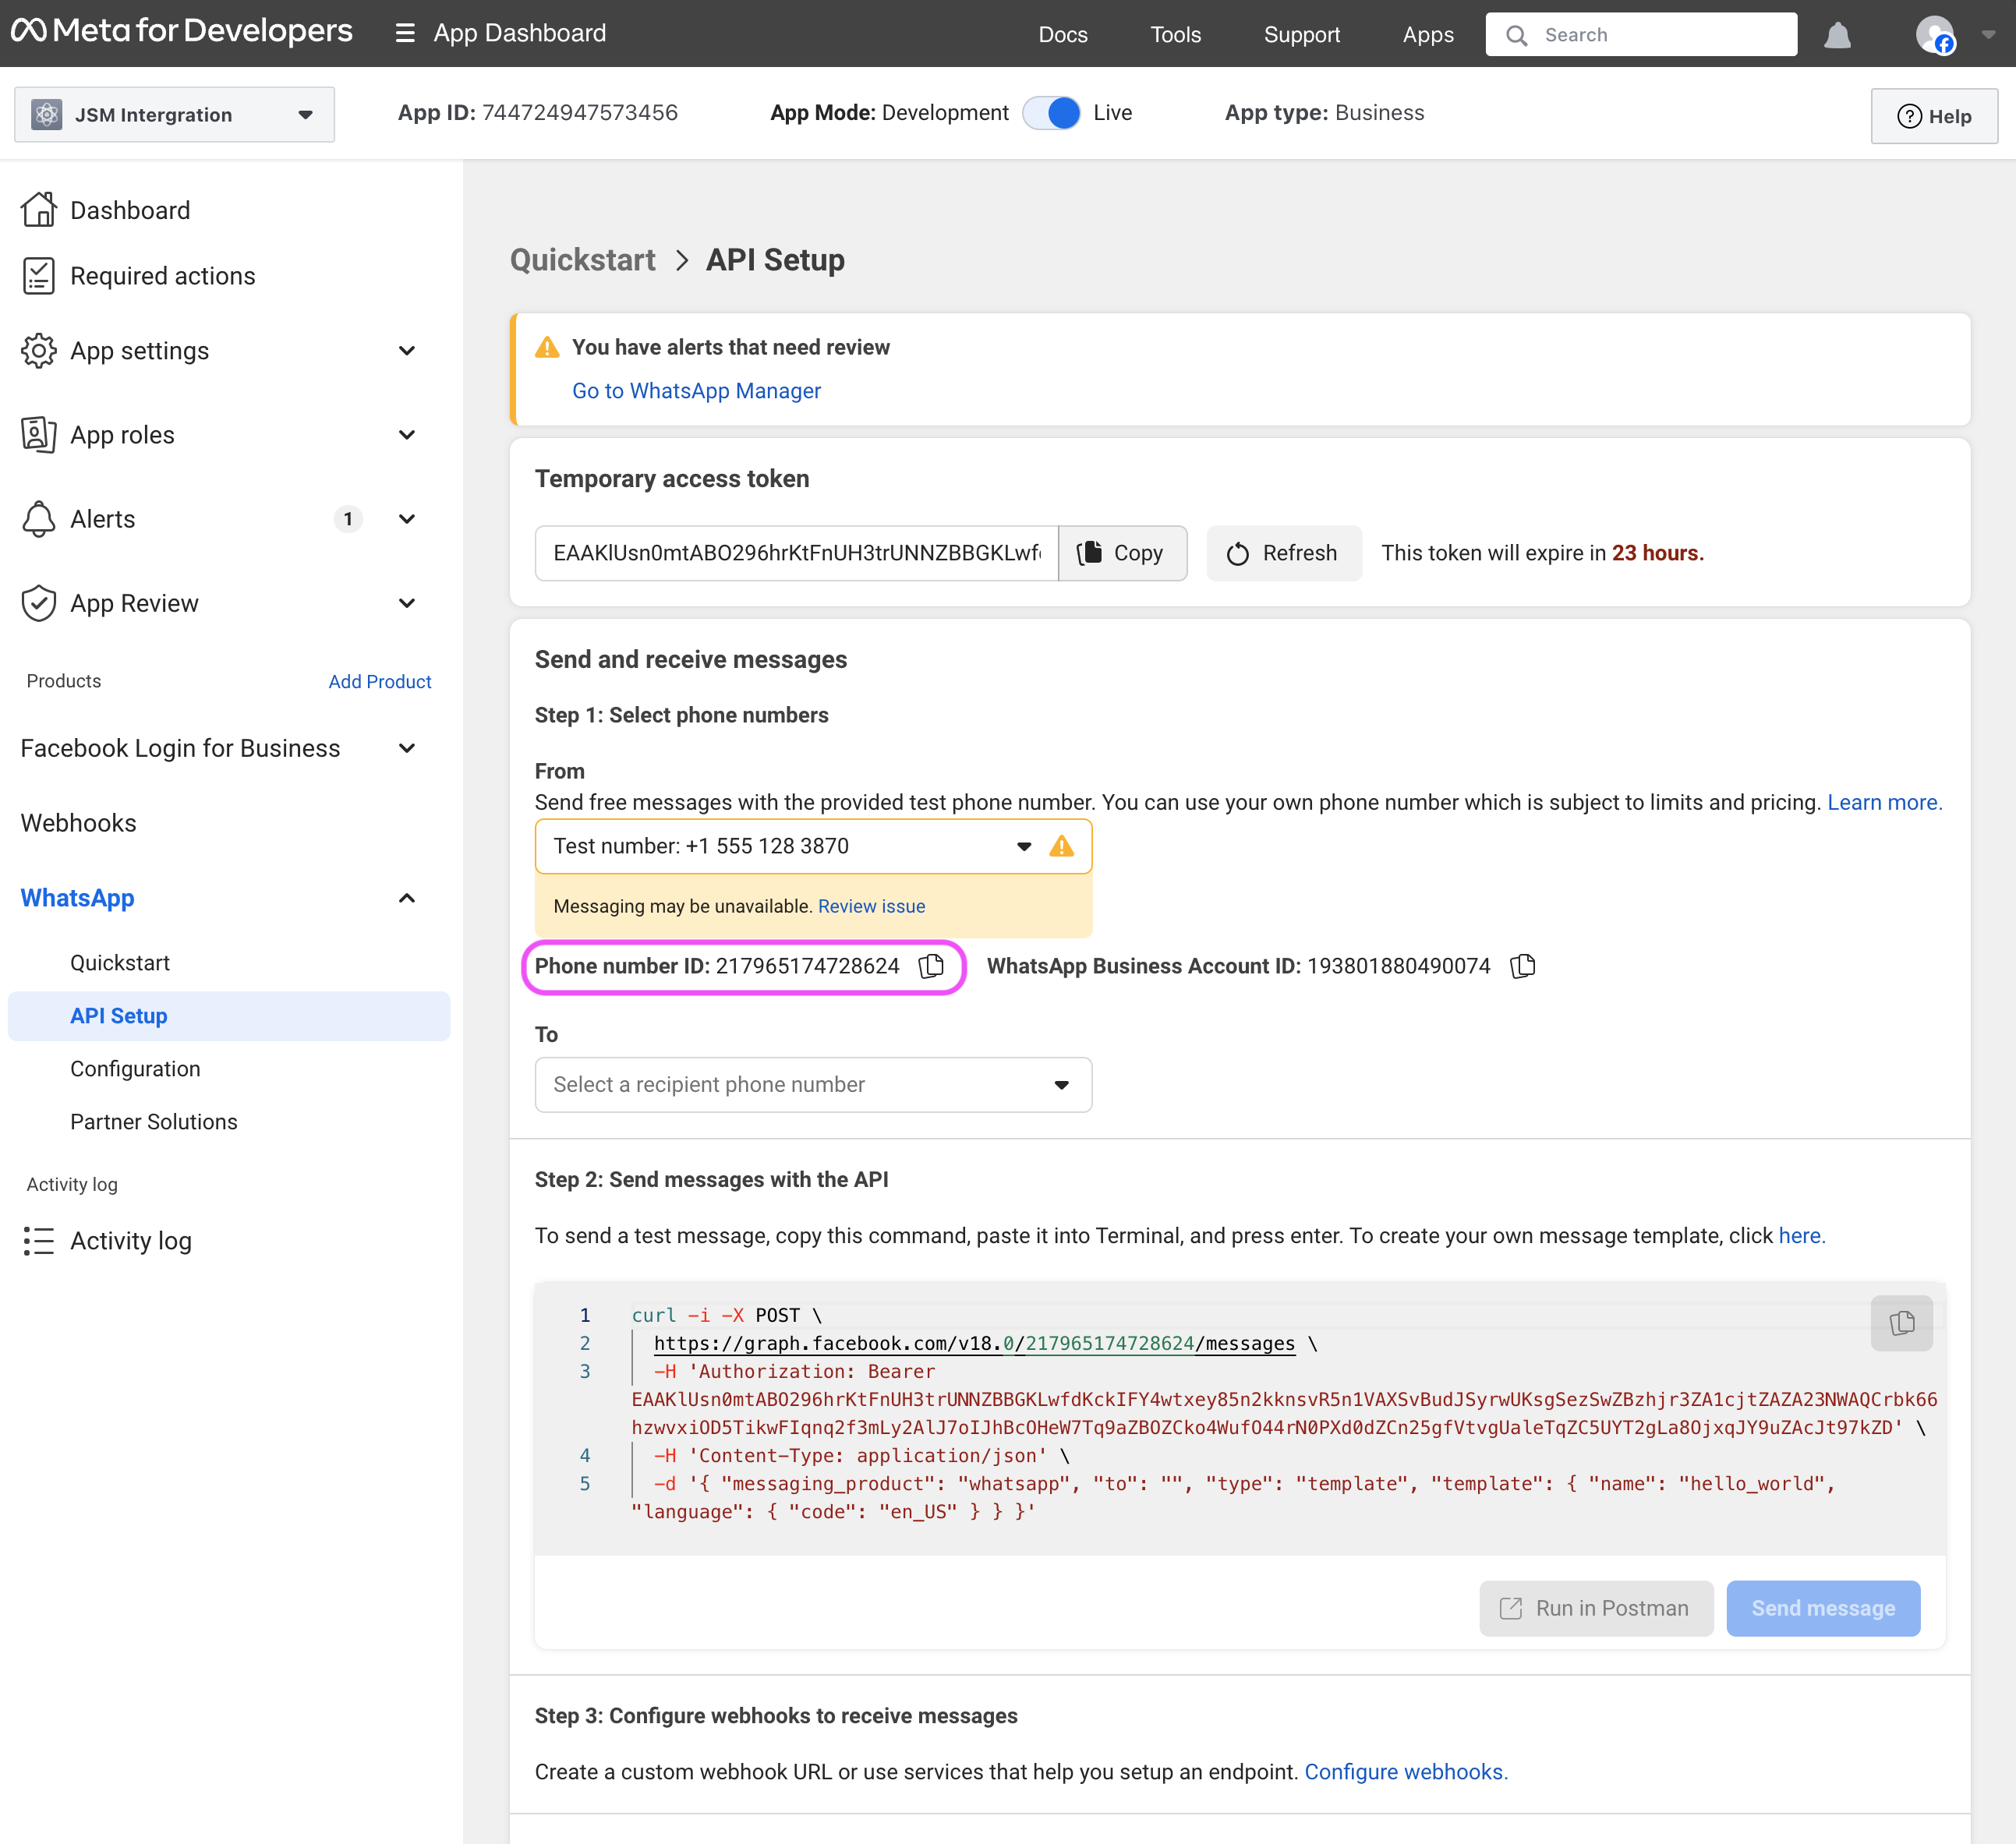This screenshot has width=2016, height=1844.
Task: Follow the Go to WhatsApp Manager link
Action: pyautogui.click(x=696, y=391)
